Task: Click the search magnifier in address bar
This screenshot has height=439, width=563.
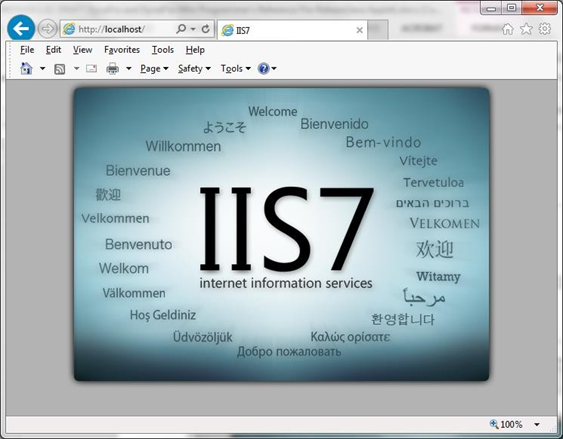Action: click(x=181, y=29)
